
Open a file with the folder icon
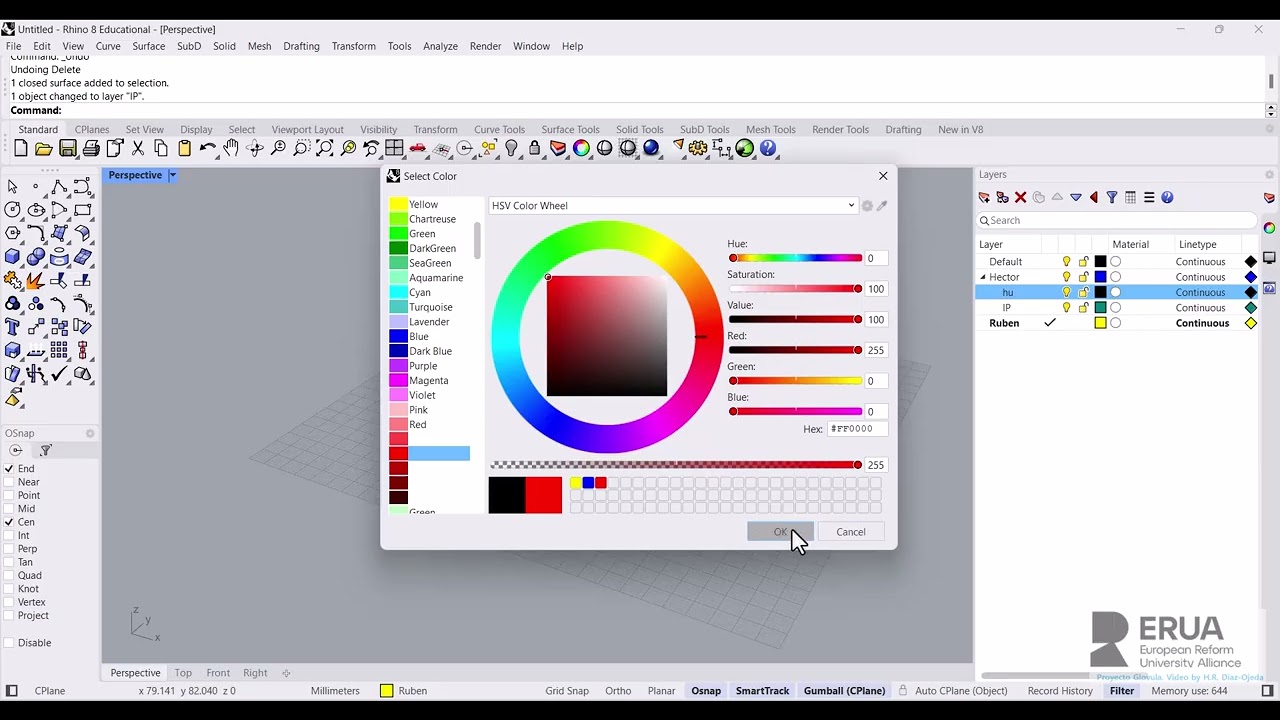pos(43,149)
